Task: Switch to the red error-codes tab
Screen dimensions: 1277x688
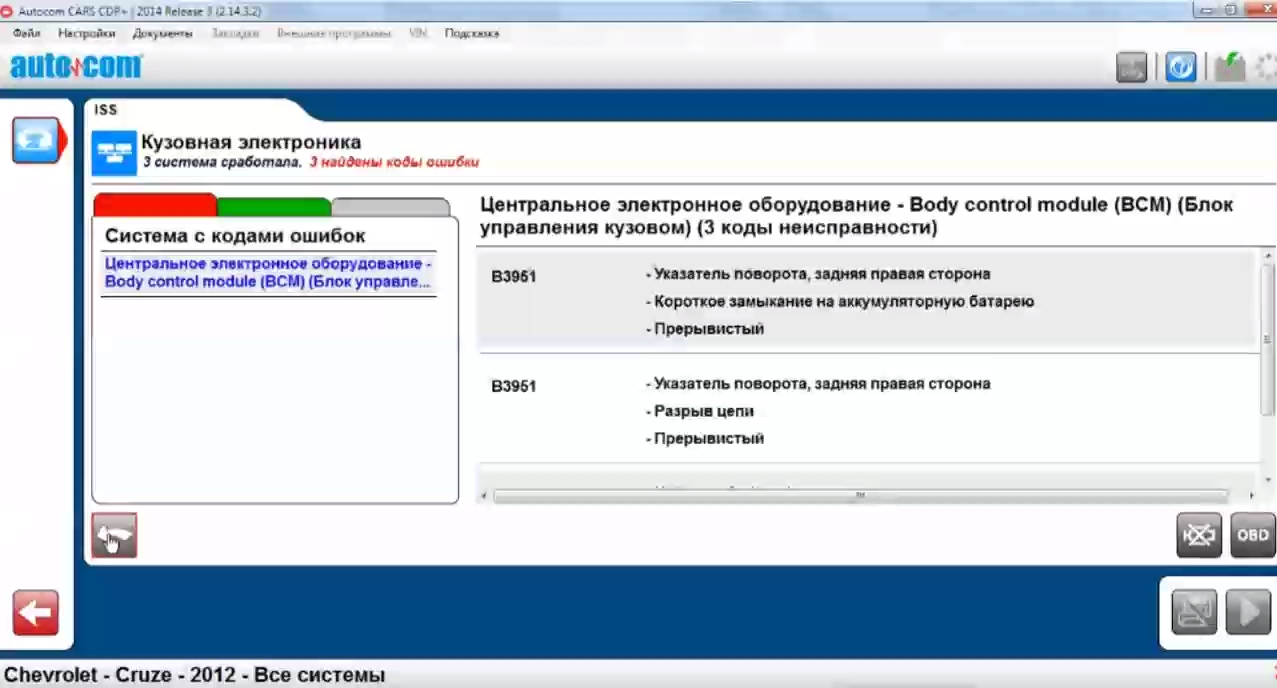Action: tap(155, 205)
